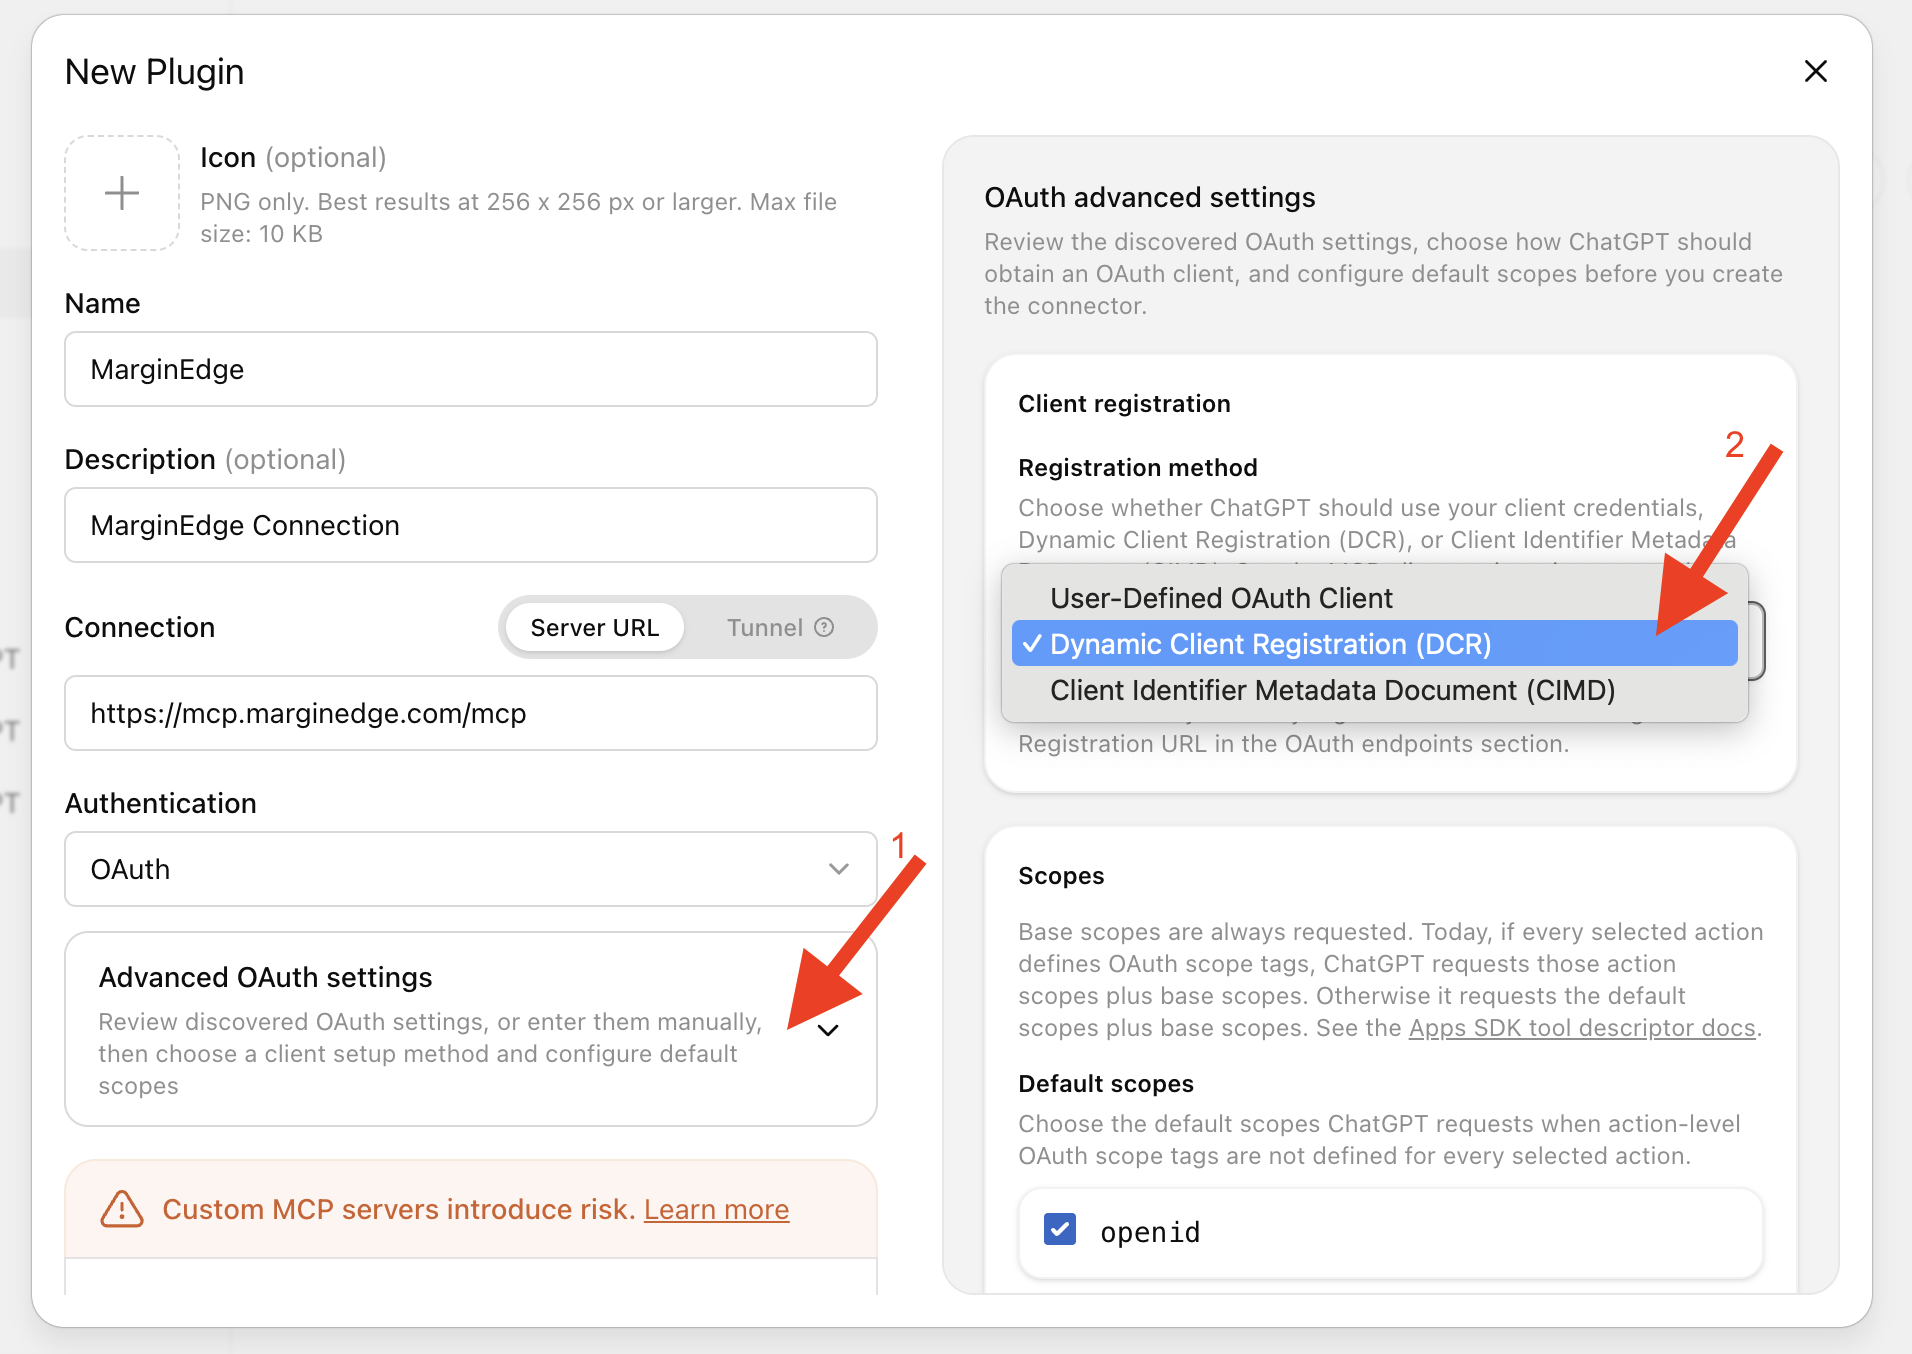Open the Authentication OAuth dropdown
The width and height of the screenshot is (1912, 1354).
coord(471,869)
